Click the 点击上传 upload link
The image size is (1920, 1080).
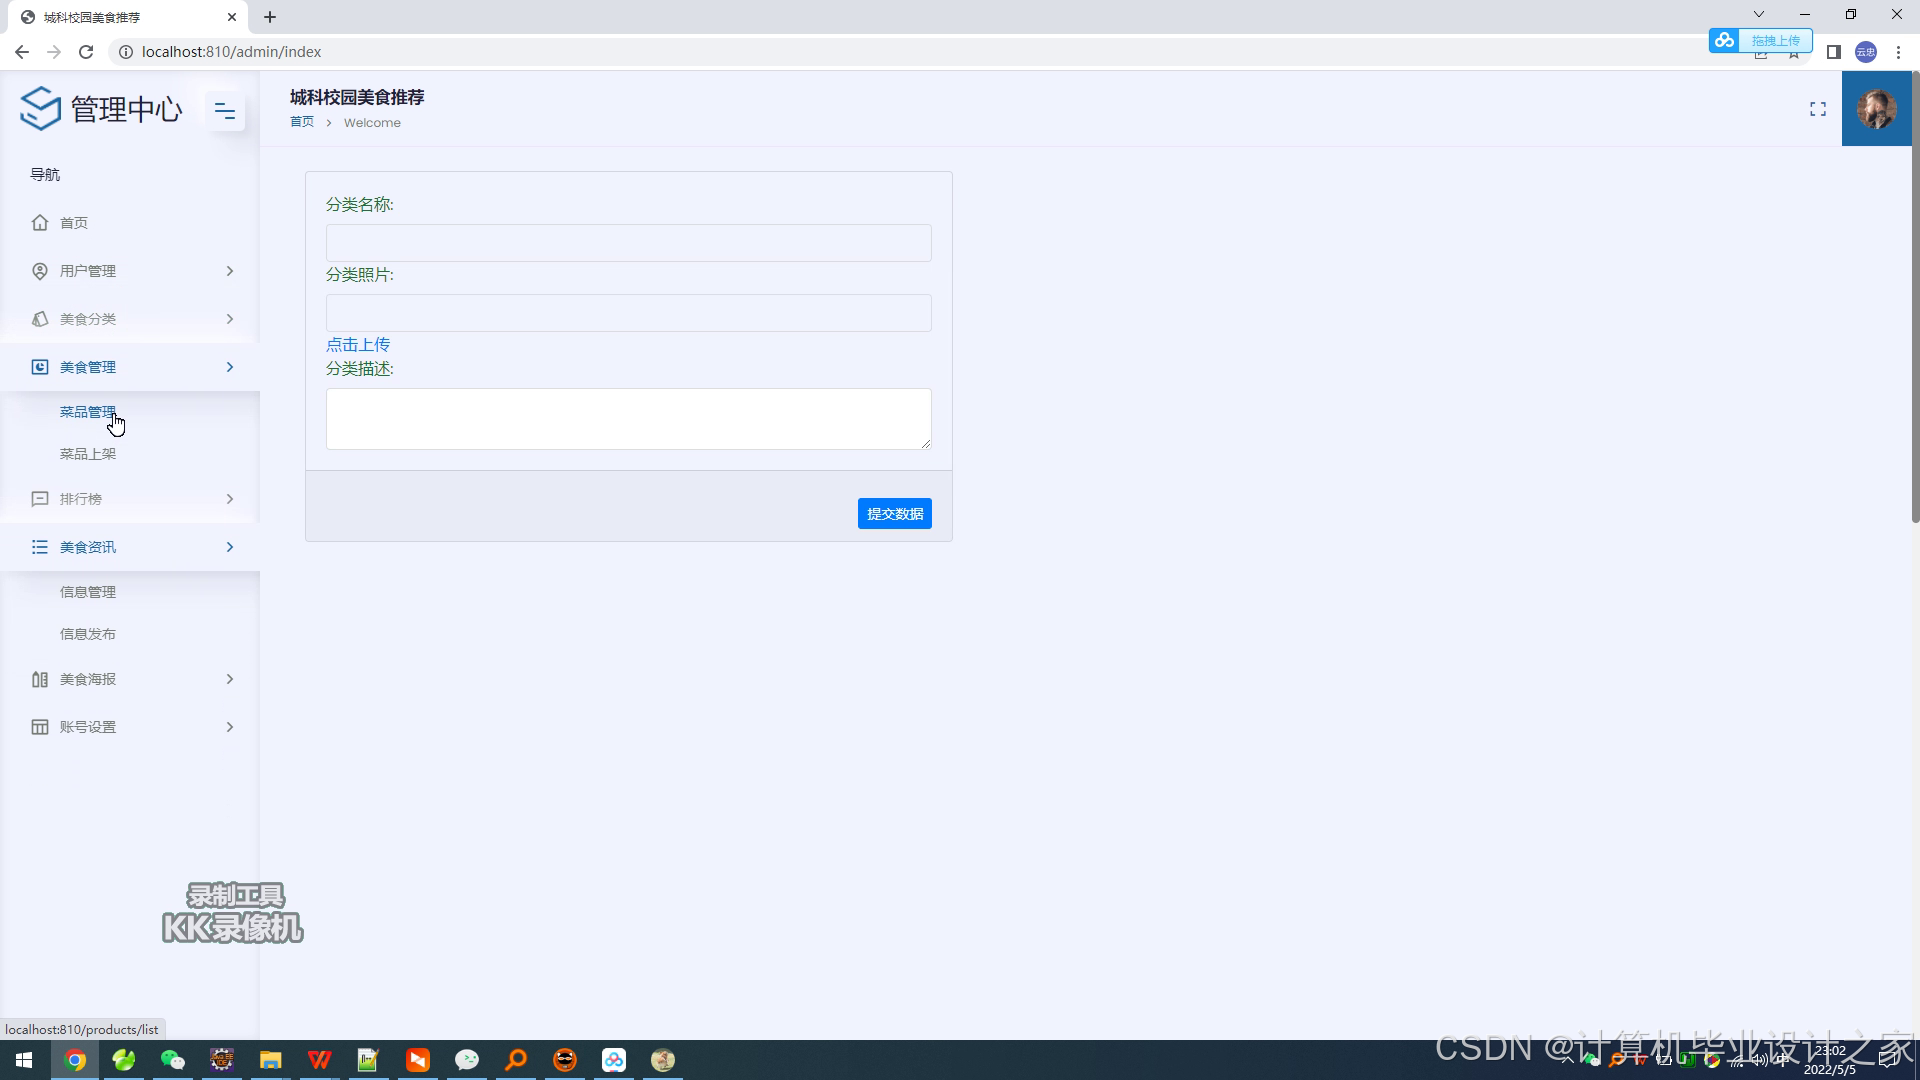[358, 345]
